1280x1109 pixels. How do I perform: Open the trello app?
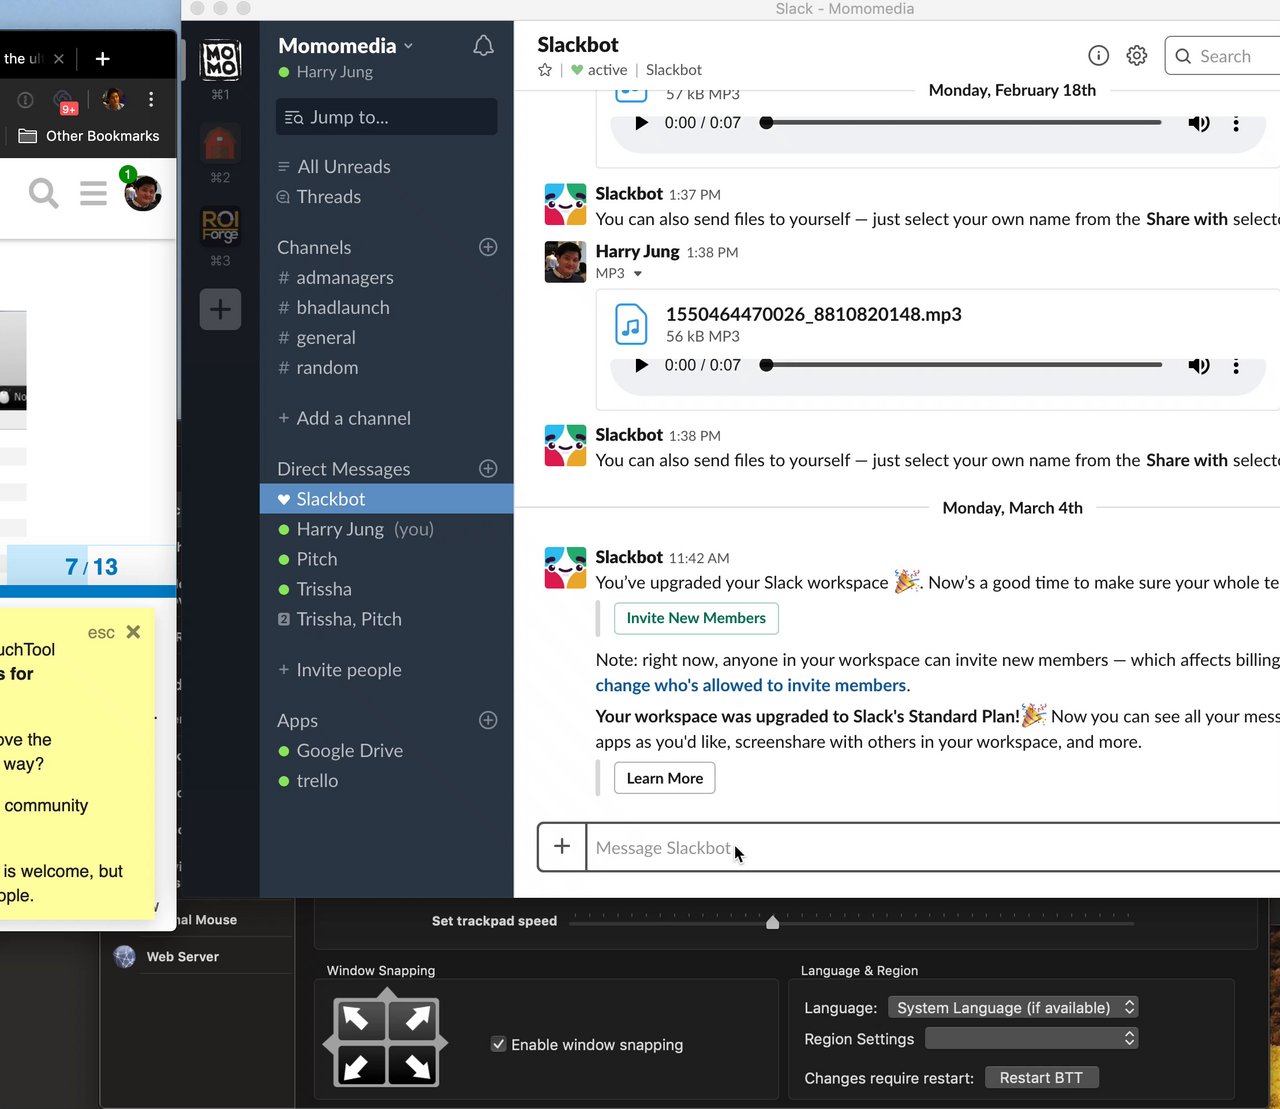(317, 781)
